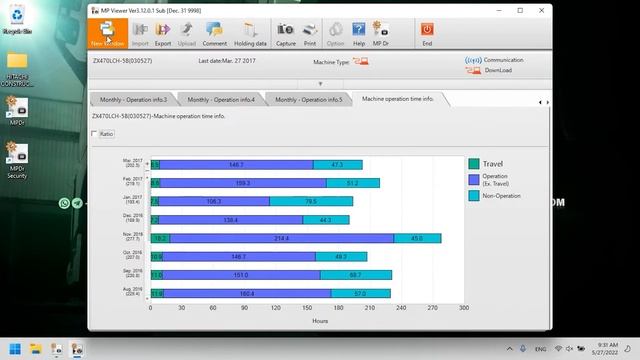Click the Operation (Ex. Travel) legend swatch
Image resolution: width=640 pixels, height=360 pixels.
pos(474,180)
